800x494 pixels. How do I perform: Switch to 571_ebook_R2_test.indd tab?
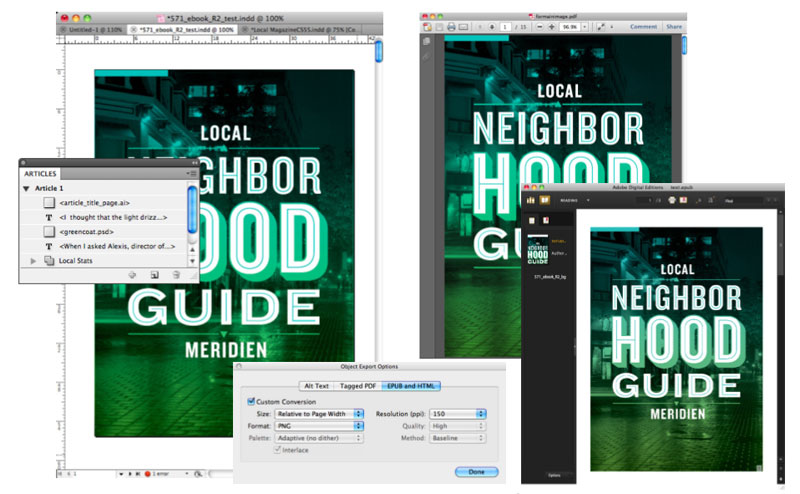coord(182,30)
